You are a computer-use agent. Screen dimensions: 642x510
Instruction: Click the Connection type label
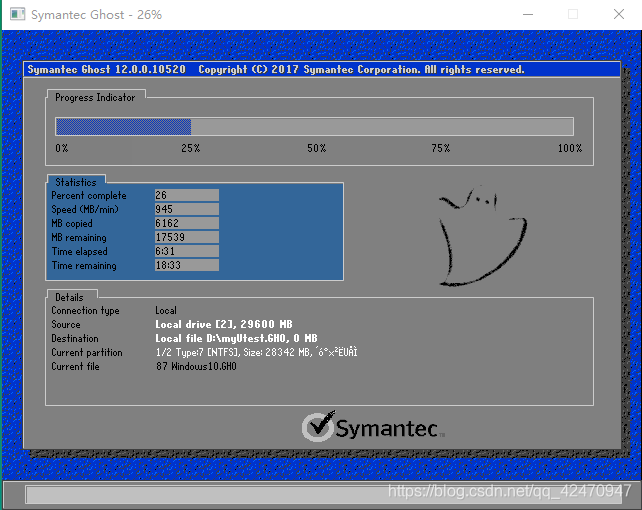[85, 311]
